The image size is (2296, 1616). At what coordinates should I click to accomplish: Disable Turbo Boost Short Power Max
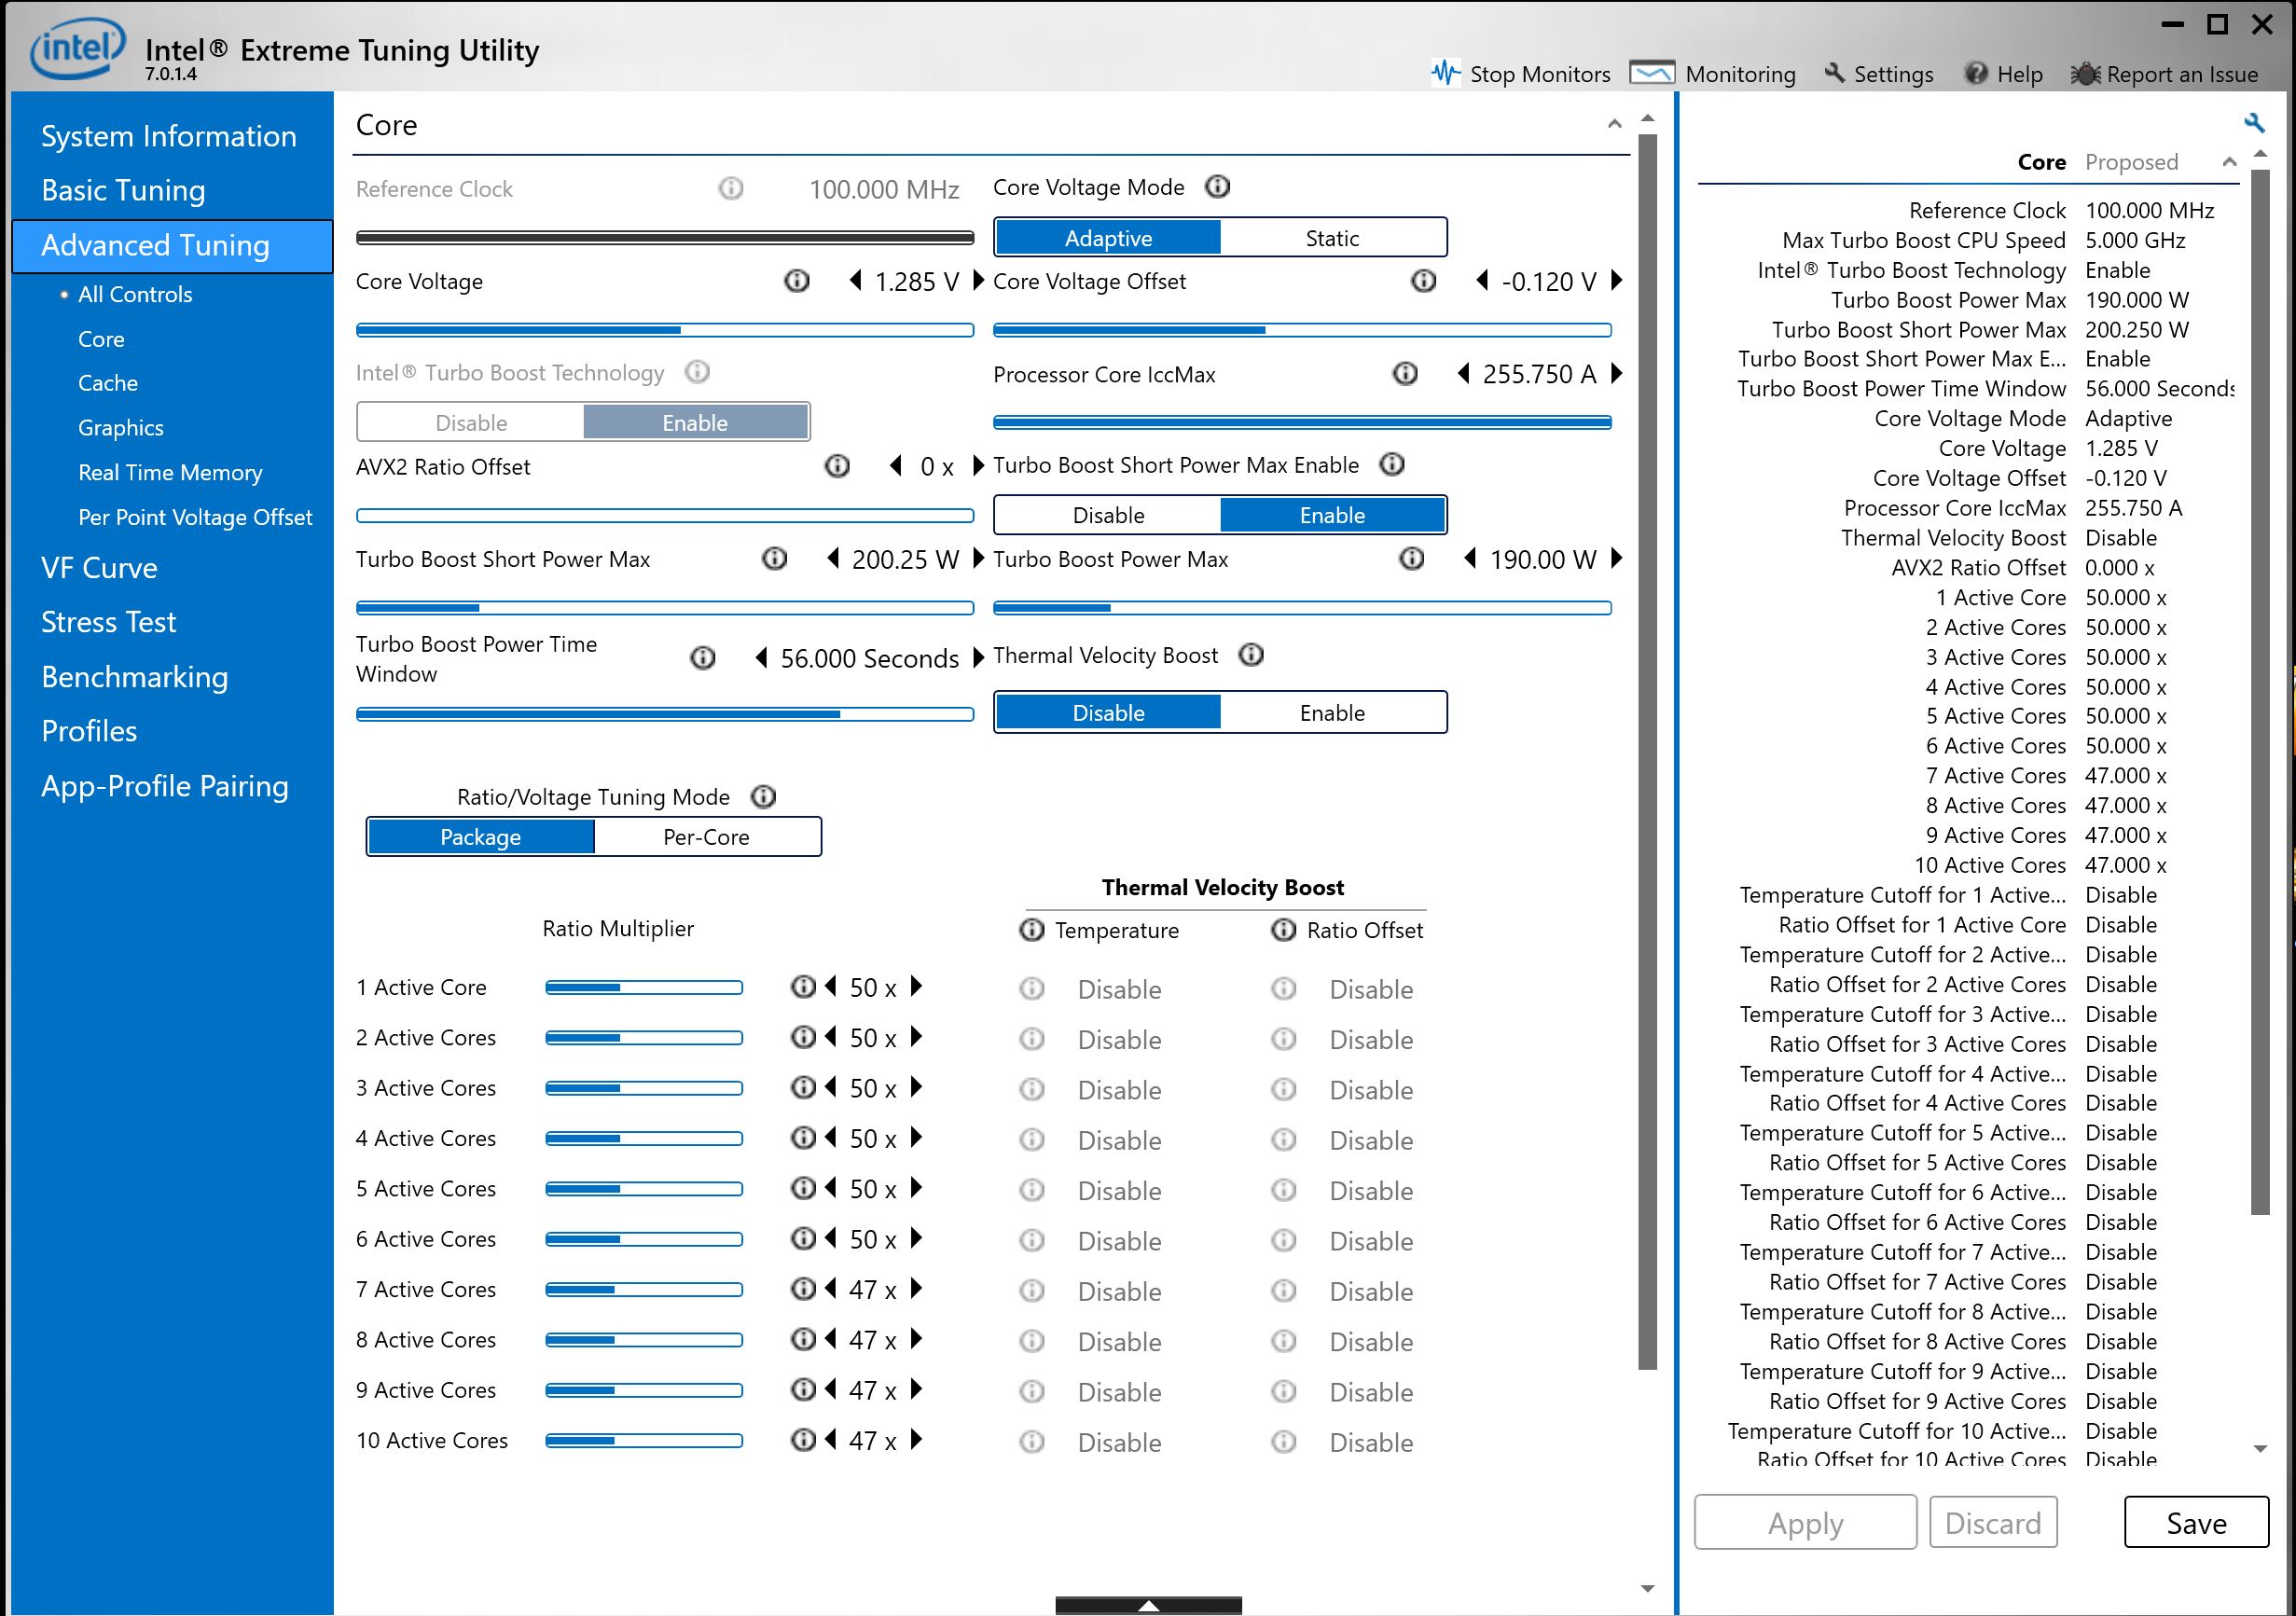1108,515
